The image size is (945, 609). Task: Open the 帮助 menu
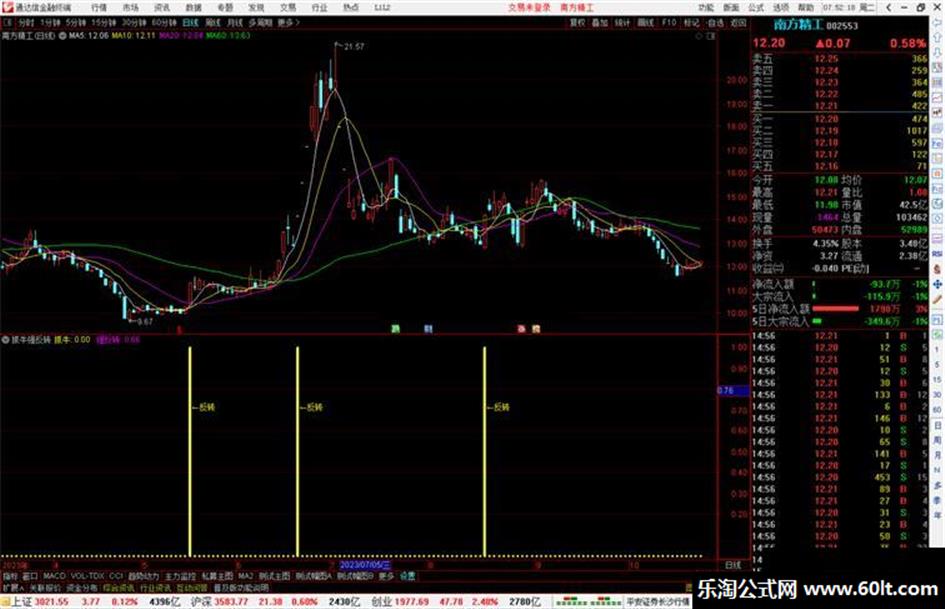tap(806, 7)
